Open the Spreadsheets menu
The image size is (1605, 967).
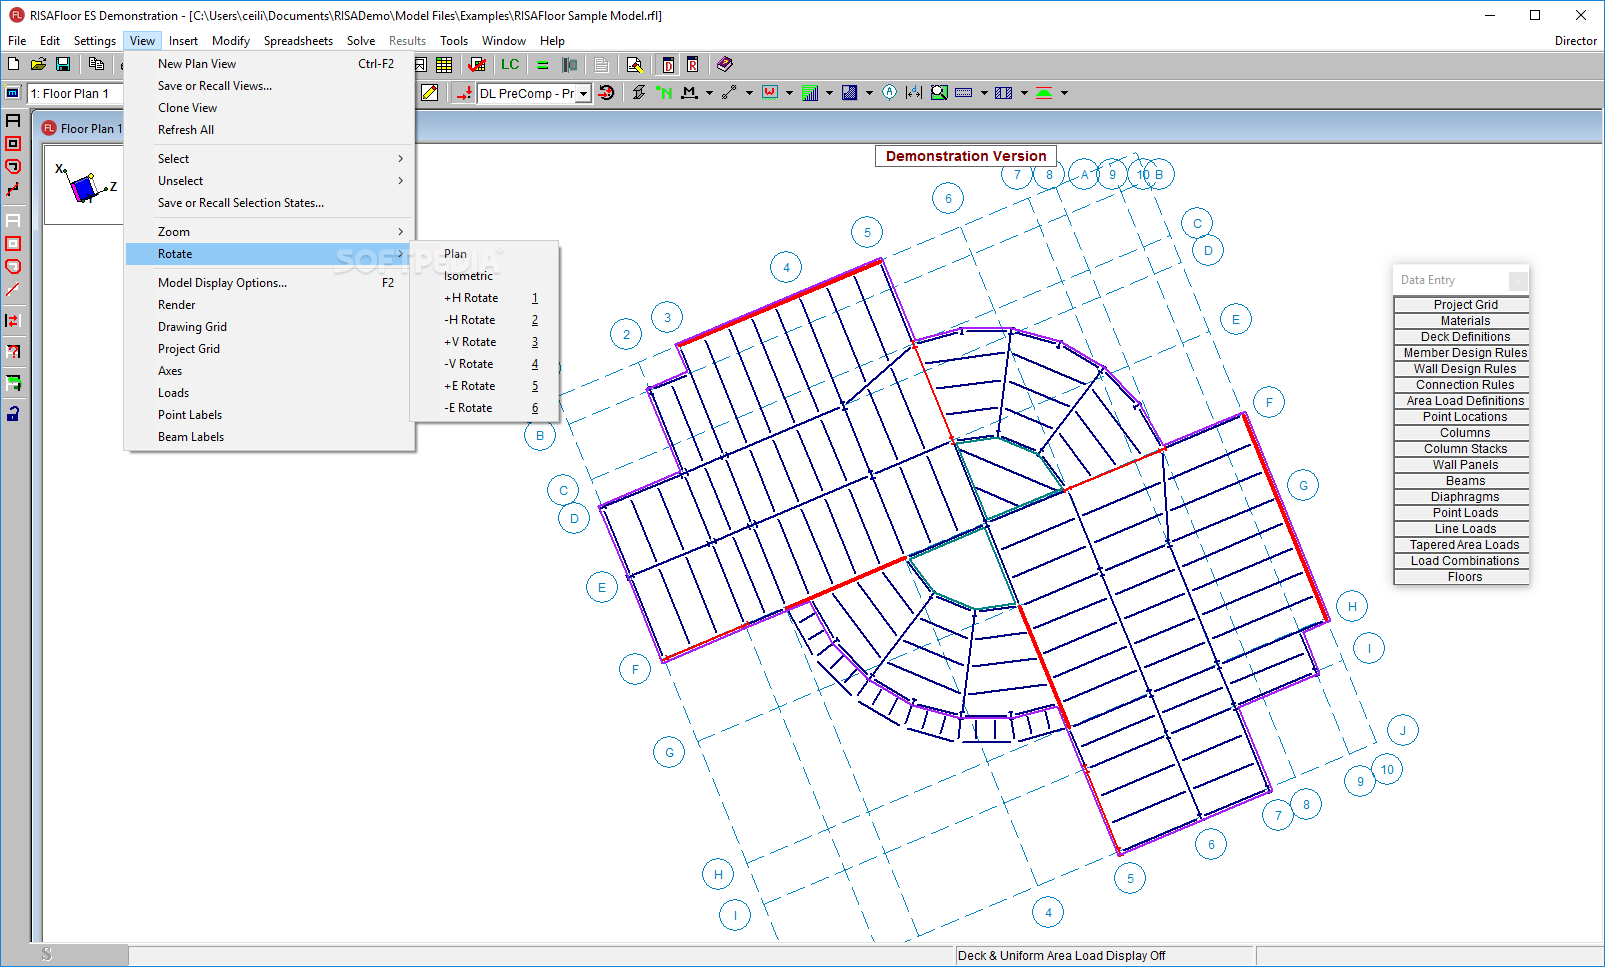click(x=298, y=41)
